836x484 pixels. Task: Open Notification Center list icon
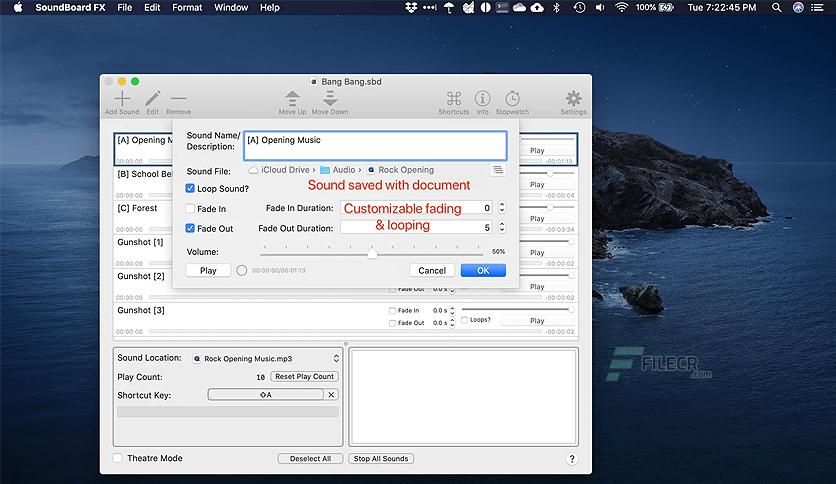817,7
